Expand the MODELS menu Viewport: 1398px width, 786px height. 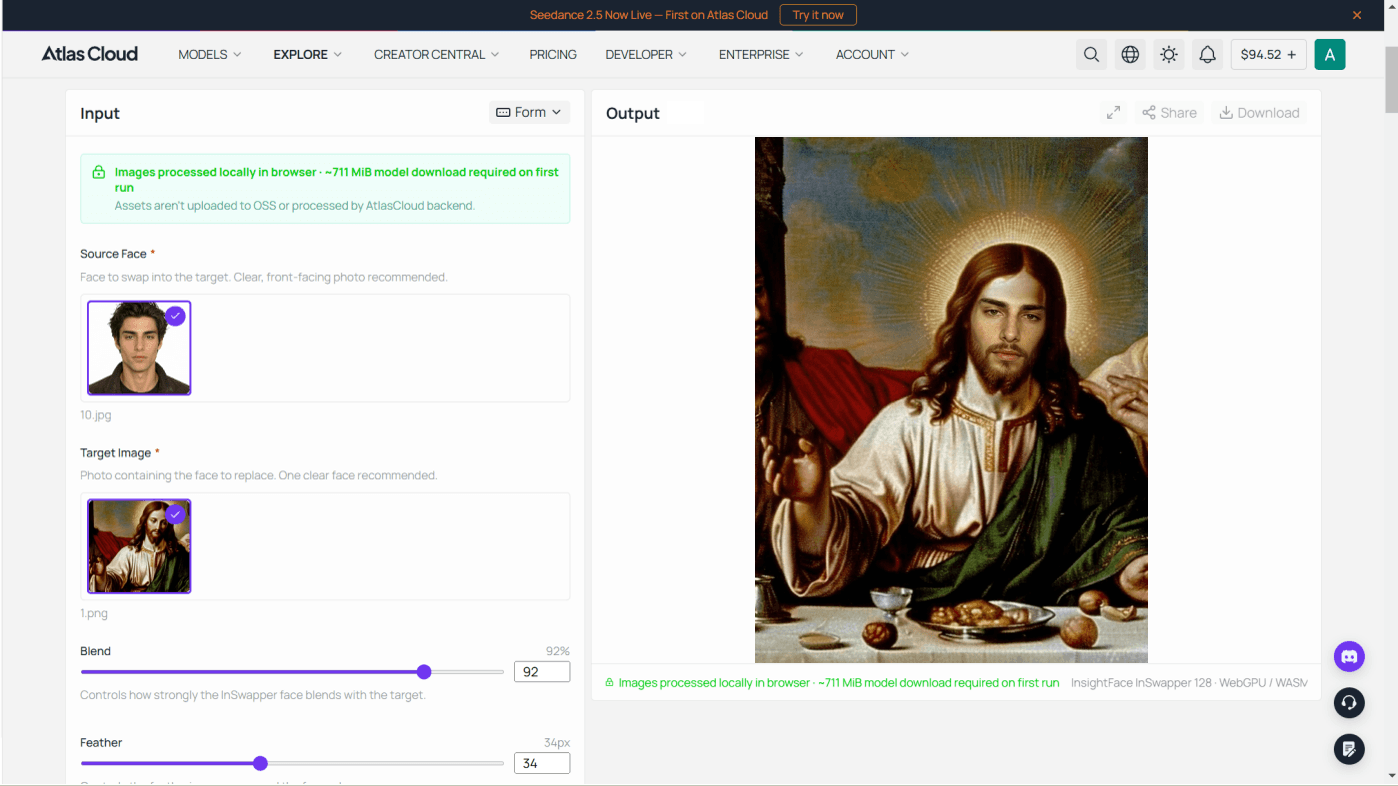click(210, 54)
